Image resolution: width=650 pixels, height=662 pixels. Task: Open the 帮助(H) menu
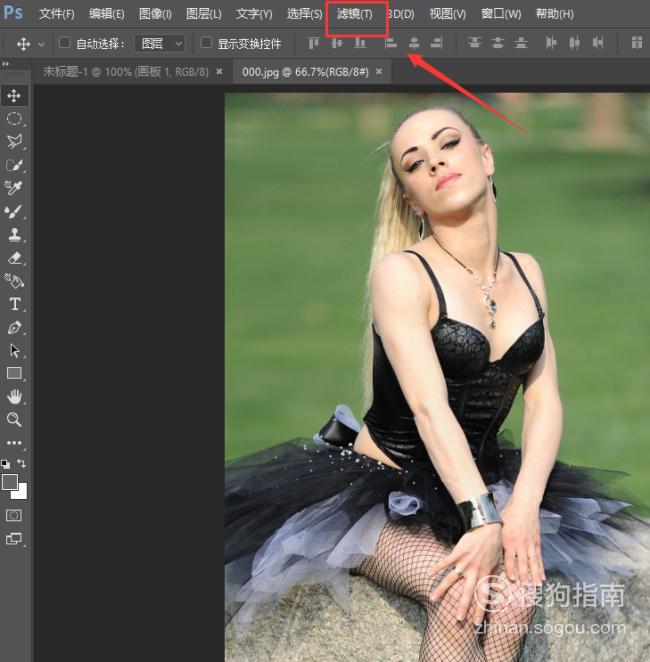(555, 14)
